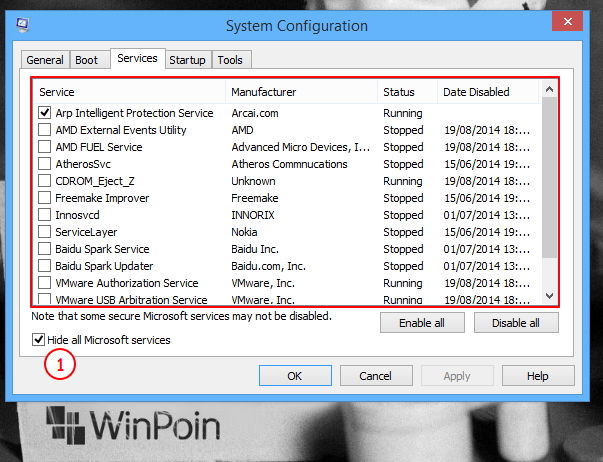Switch to the General tab
Viewport: 603px width, 462px height.
point(45,60)
